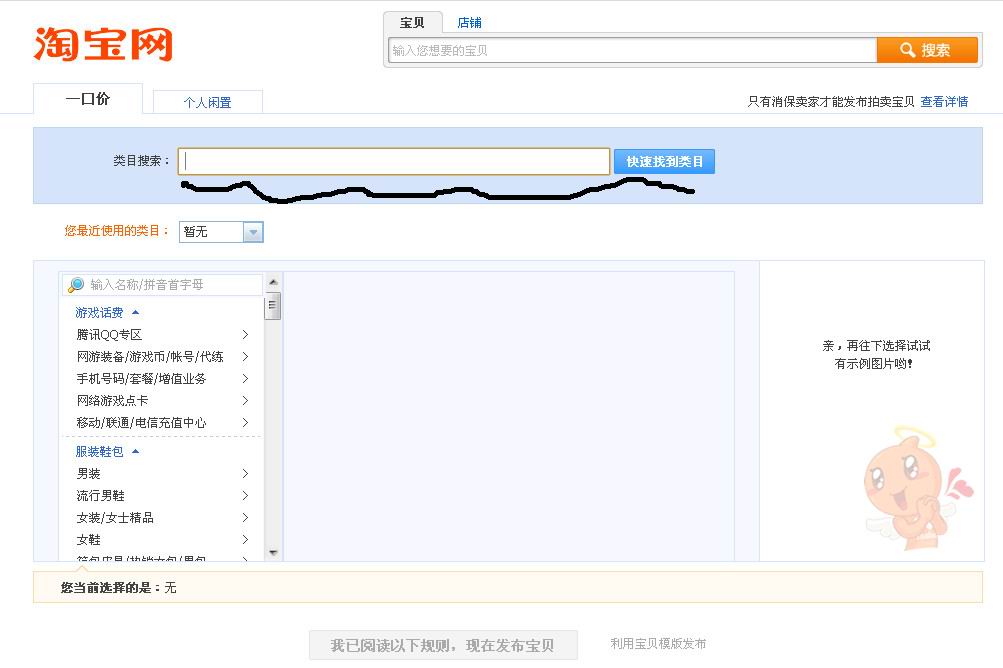Select 网络游戏点卡 category
1003x668 pixels.
[113, 401]
